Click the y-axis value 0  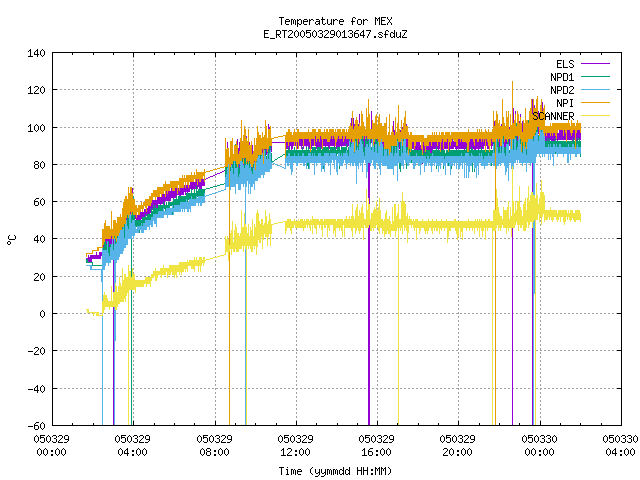tap(42, 314)
